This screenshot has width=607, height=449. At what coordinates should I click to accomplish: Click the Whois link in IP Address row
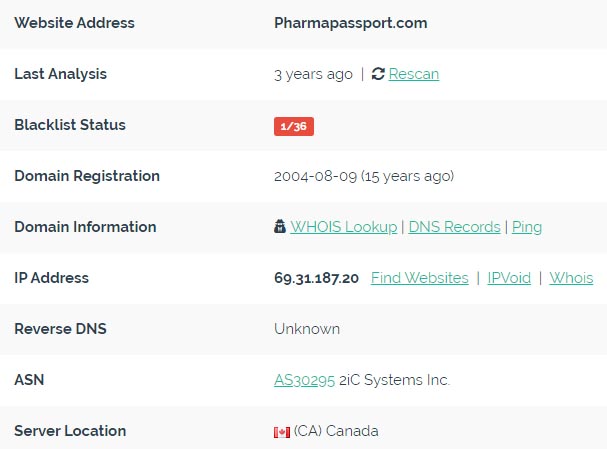point(571,278)
